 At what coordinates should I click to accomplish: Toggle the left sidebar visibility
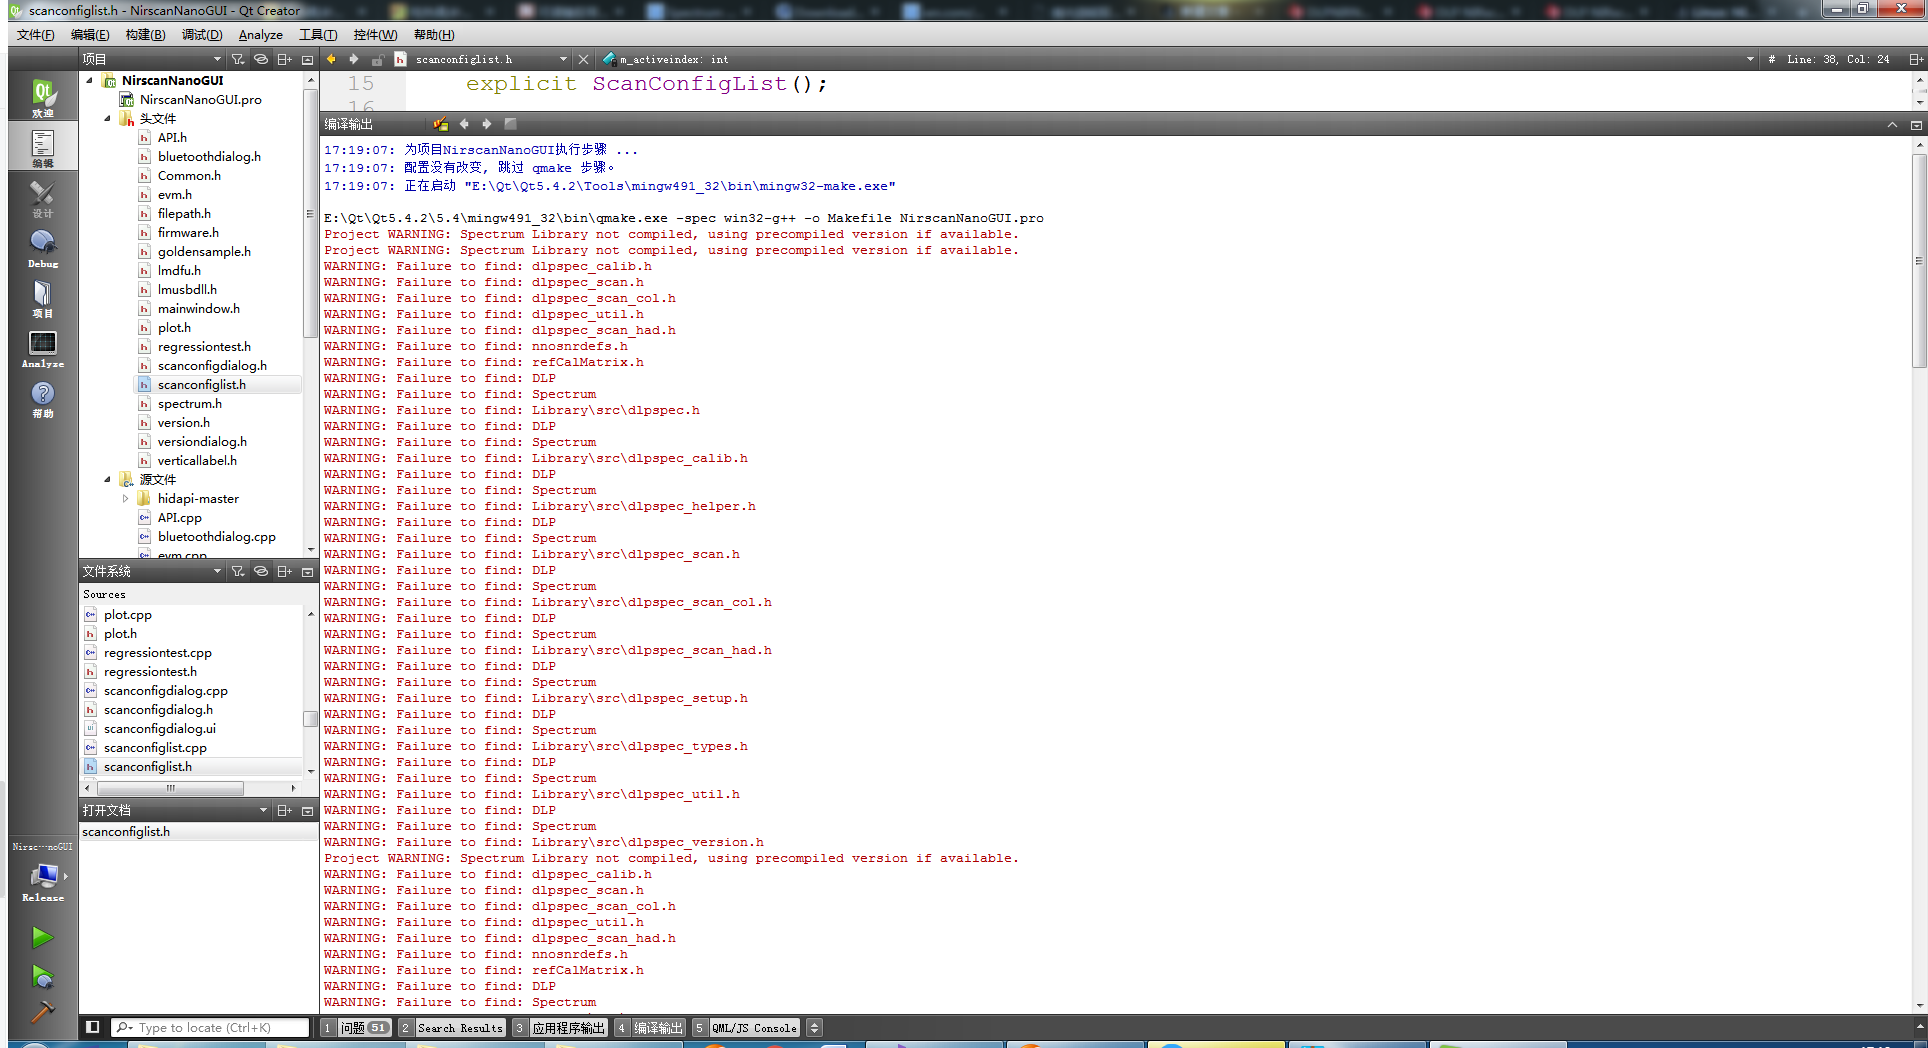(93, 1027)
